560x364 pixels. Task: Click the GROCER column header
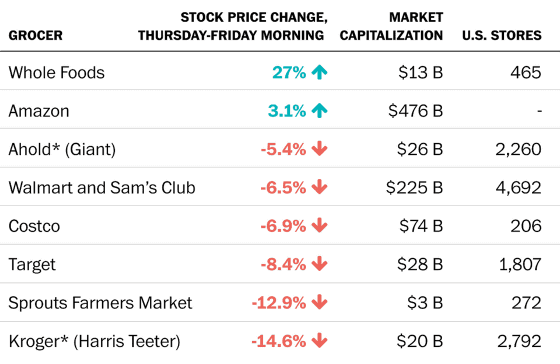click(x=36, y=35)
